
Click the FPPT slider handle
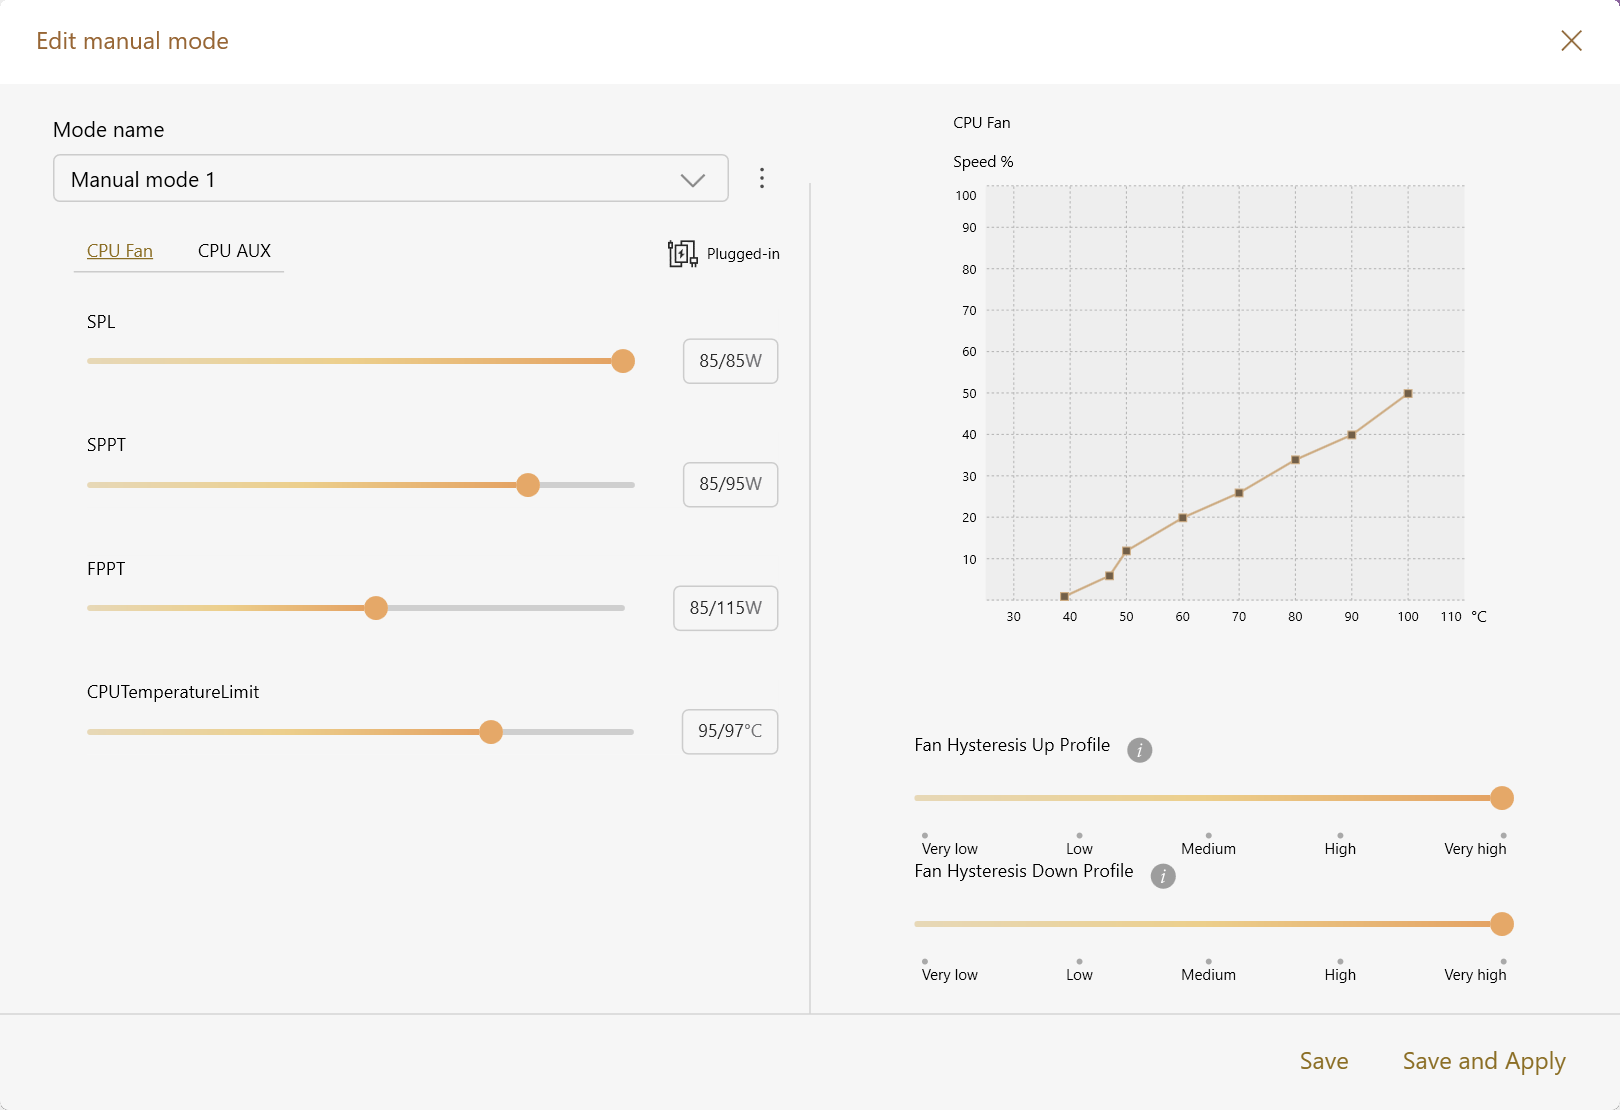pyautogui.click(x=376, y=608)
